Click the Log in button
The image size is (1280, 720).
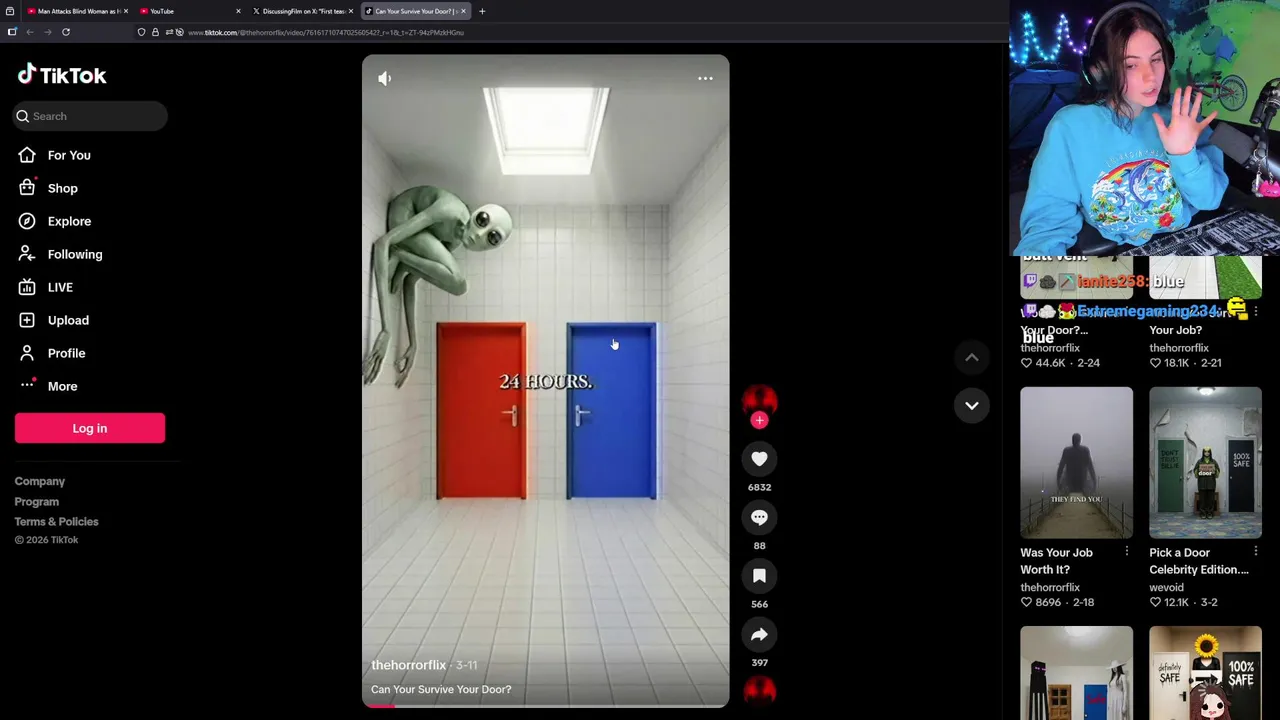pyautogui.click(x=90, y=428)
